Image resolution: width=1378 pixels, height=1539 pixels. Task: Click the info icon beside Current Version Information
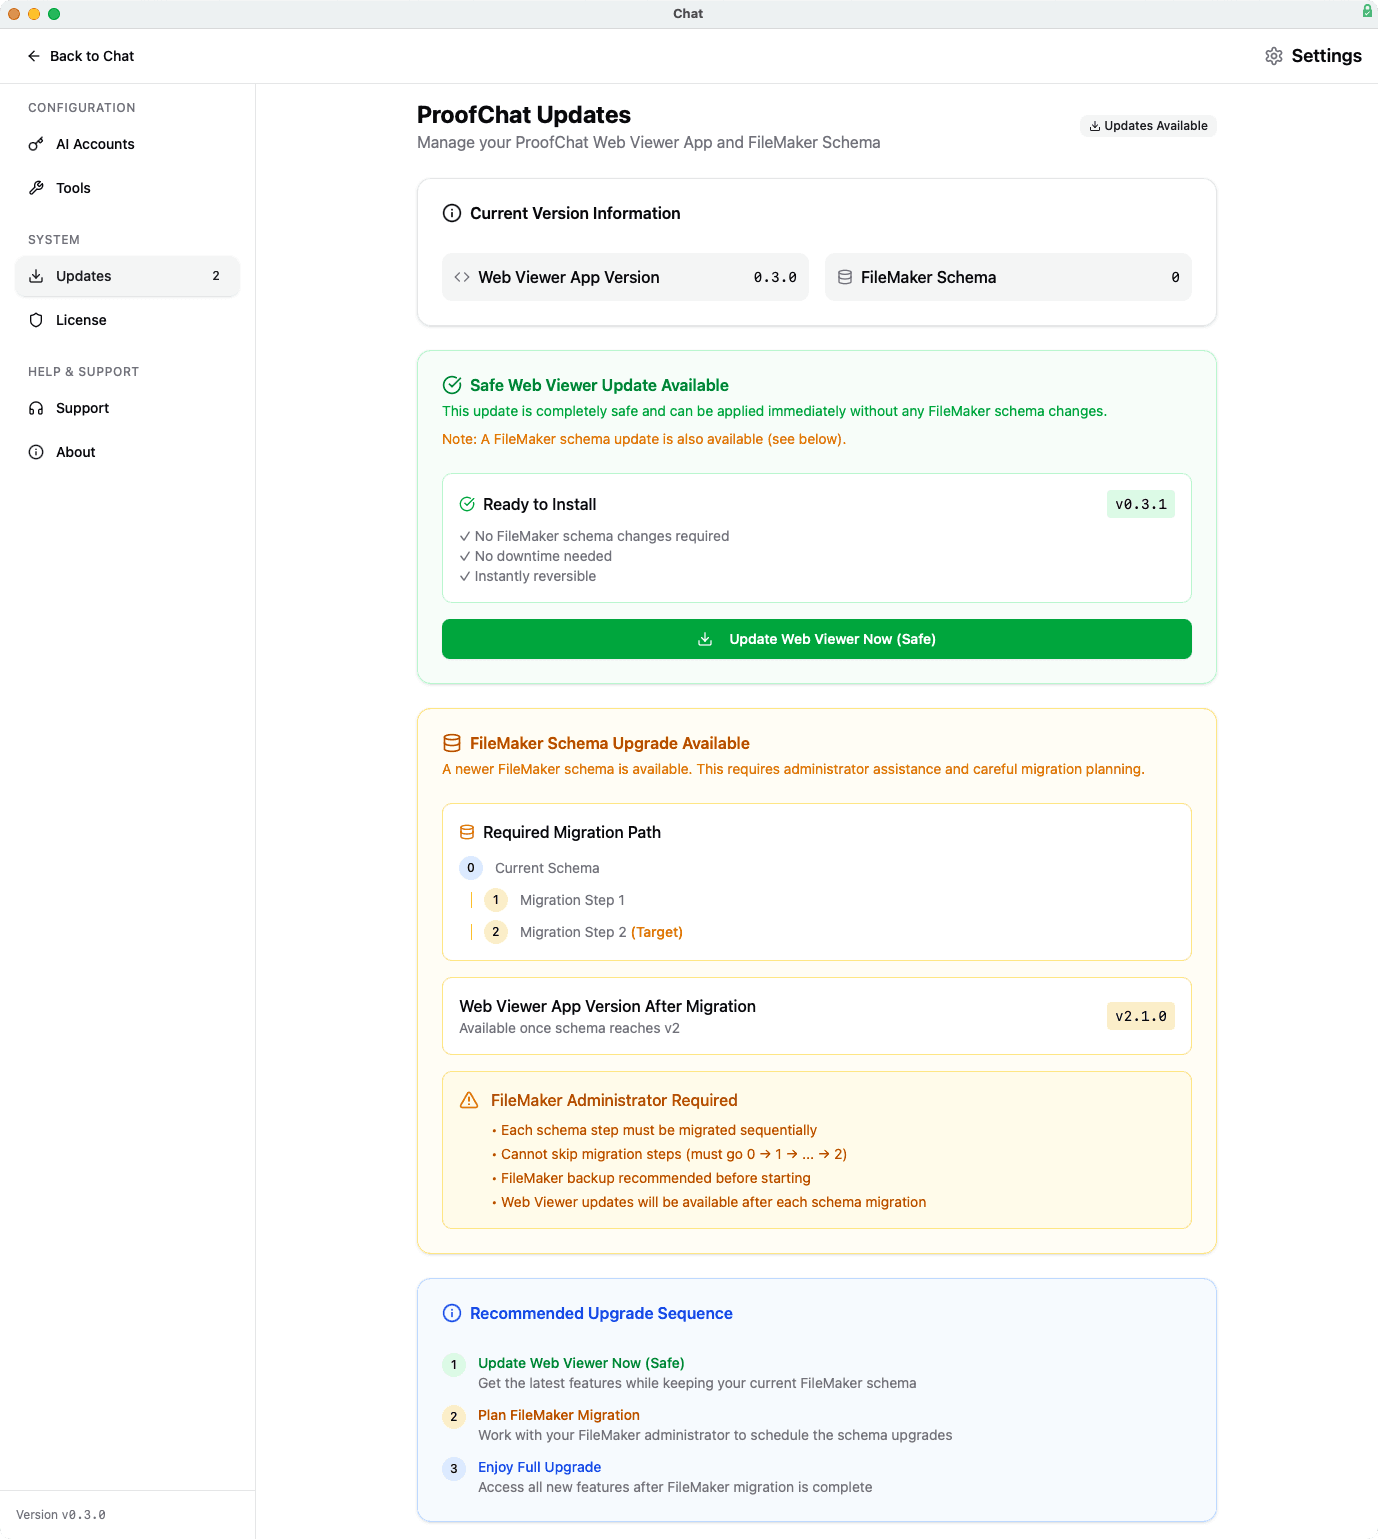click(452, 213)
